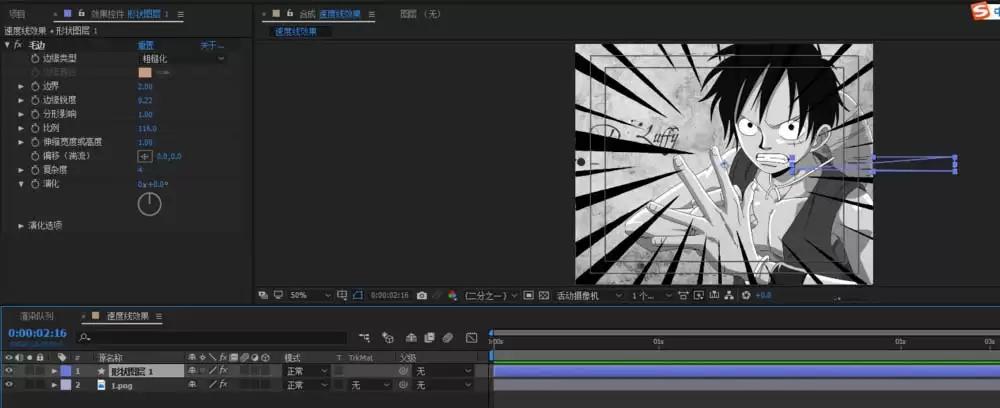Toggle the mask and shape path visibility icon
Viewport: 1000px width, 408px height.
click(x=357, y=295)
